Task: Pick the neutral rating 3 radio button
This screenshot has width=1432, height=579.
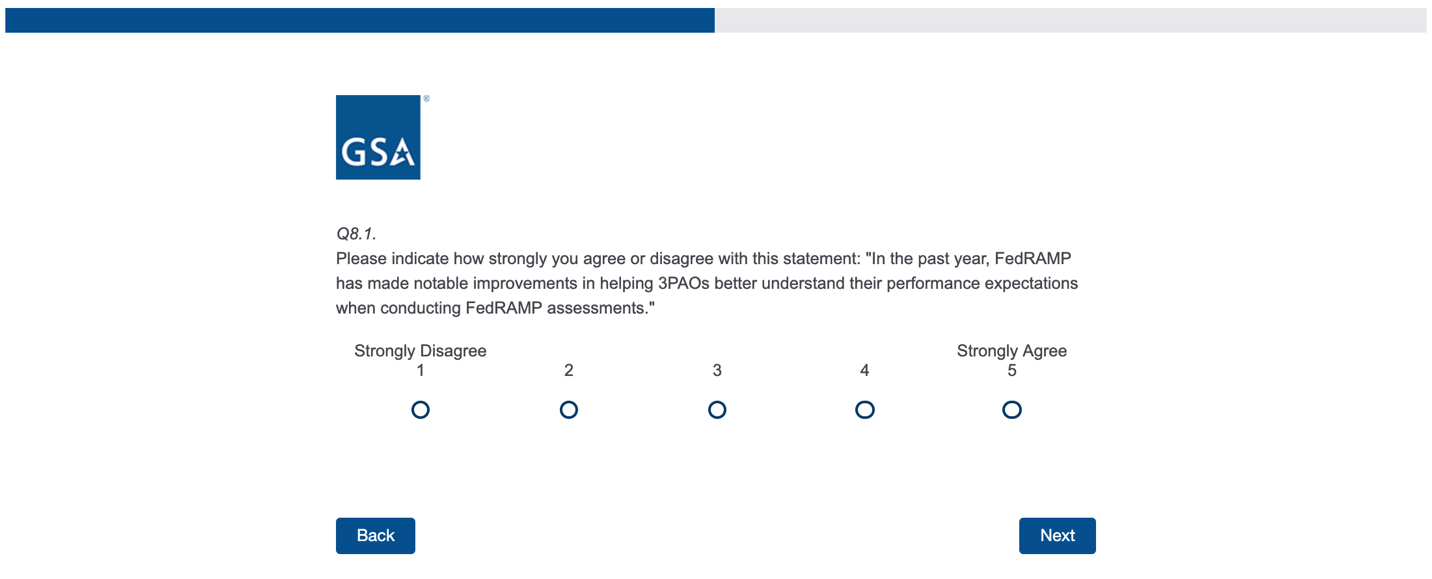Action: [x=717, y=410]
